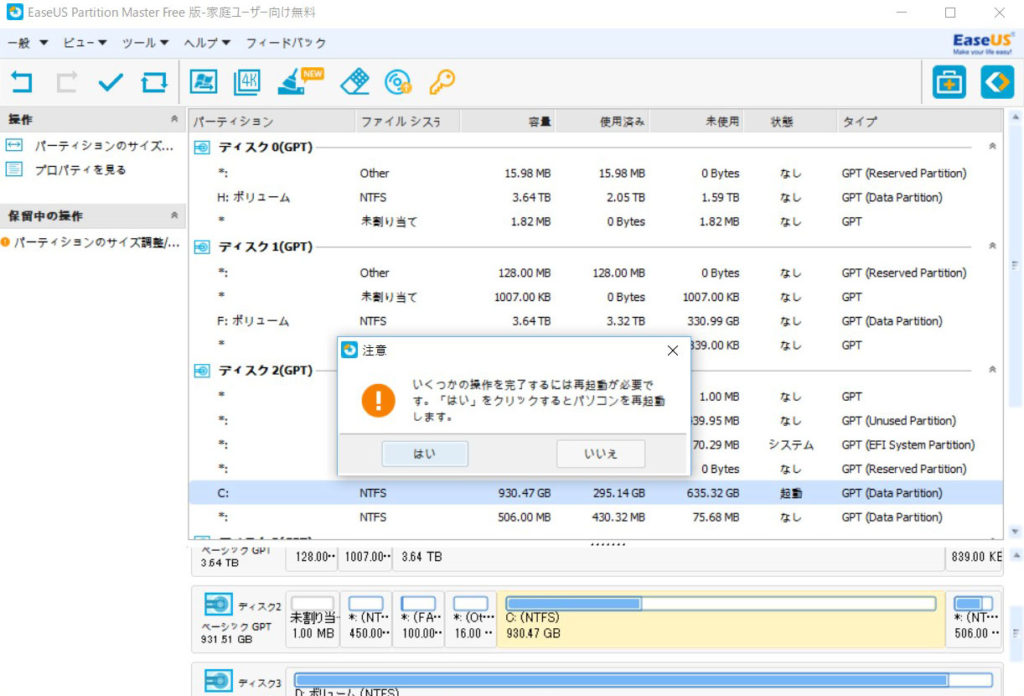This screenshot has height=696, width=1024.
Task: Select the D: ボリューム bar in Disk 3 map
Action: pos(644,682)
